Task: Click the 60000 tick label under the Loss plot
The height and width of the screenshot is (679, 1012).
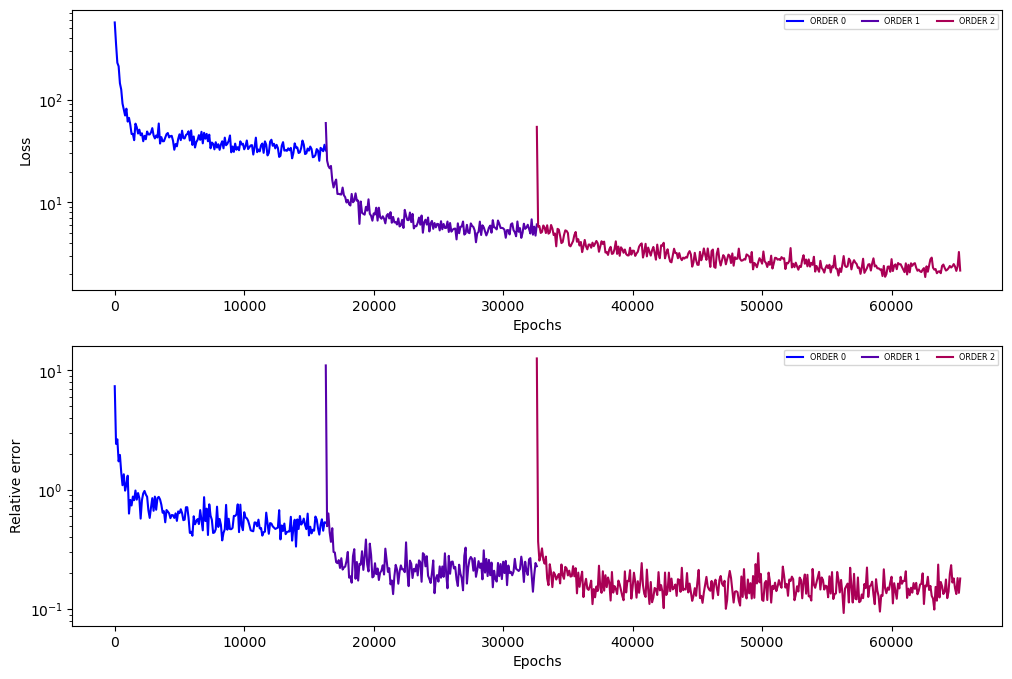Action: pyautogui.click(x=891, y=307)
